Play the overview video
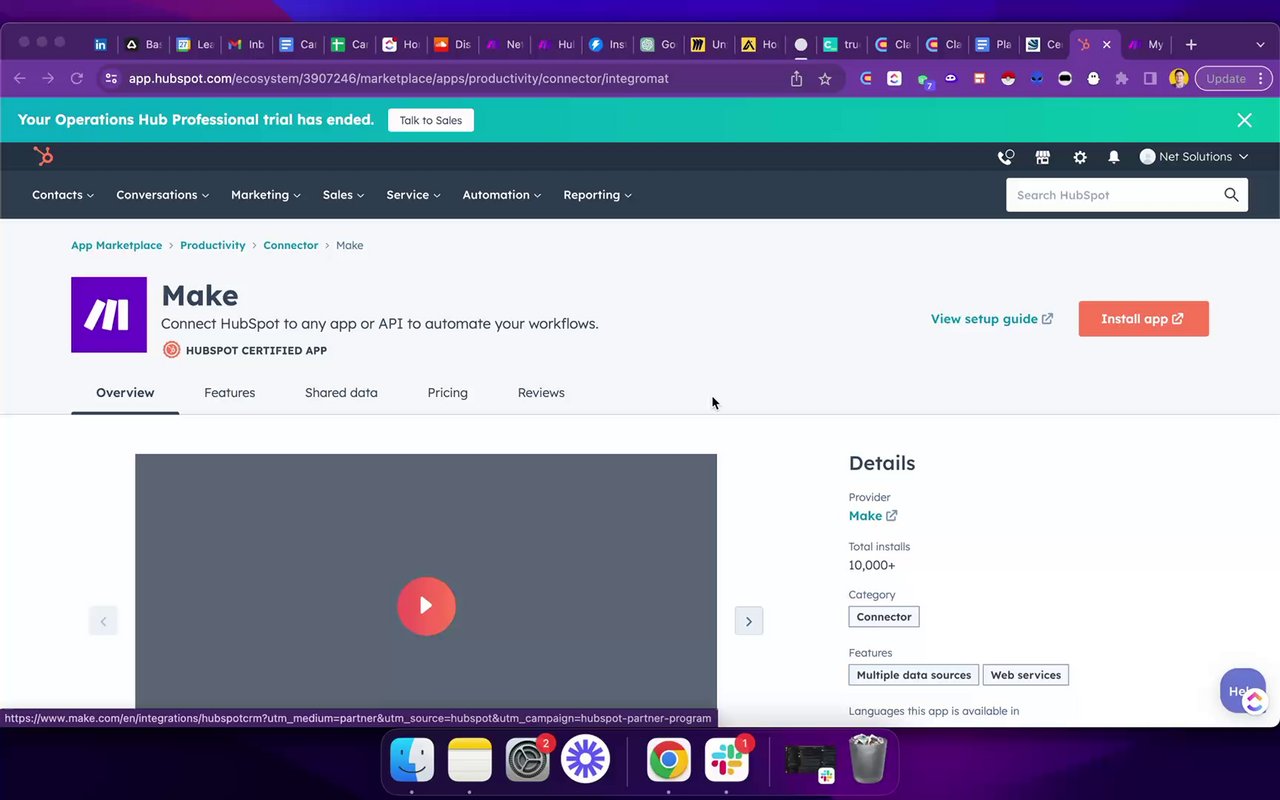 coord(426,606)
